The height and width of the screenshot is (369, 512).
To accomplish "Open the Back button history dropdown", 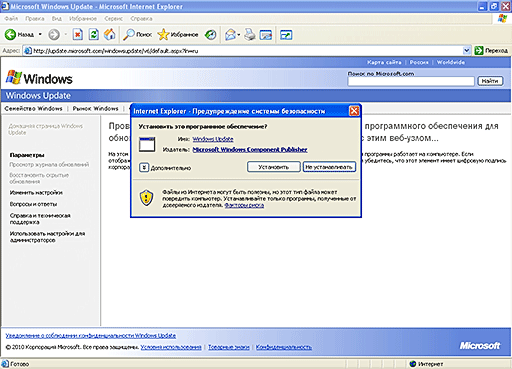I will pyautogui.click(x=40, y=34).
